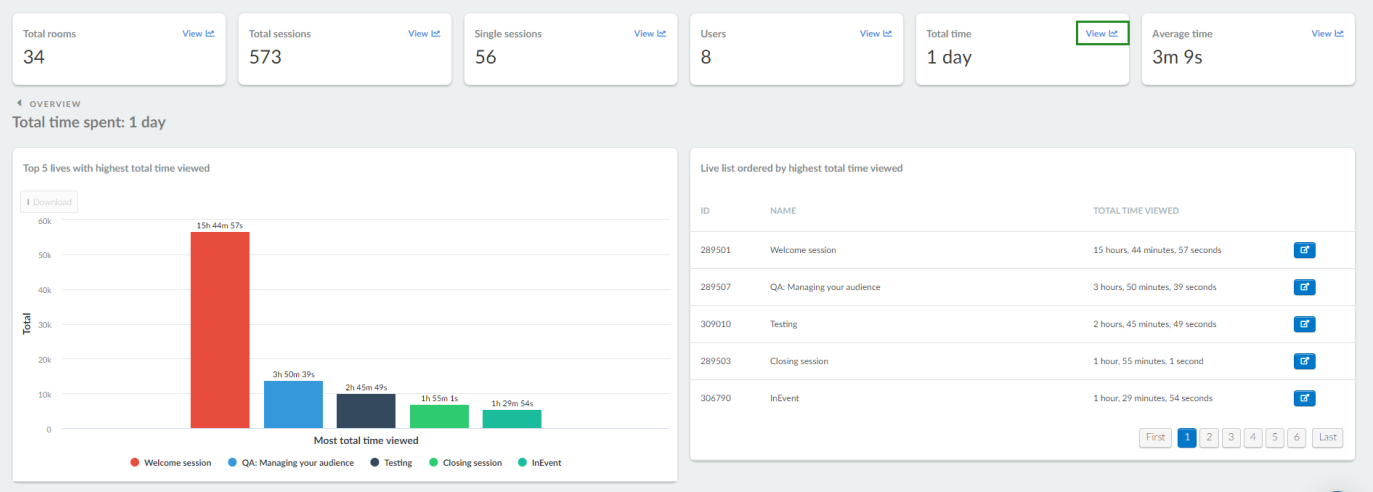This screenshot has width=1373, height=492.
Task: Toggle Testing dark legend entry
Action: point(391,463)
